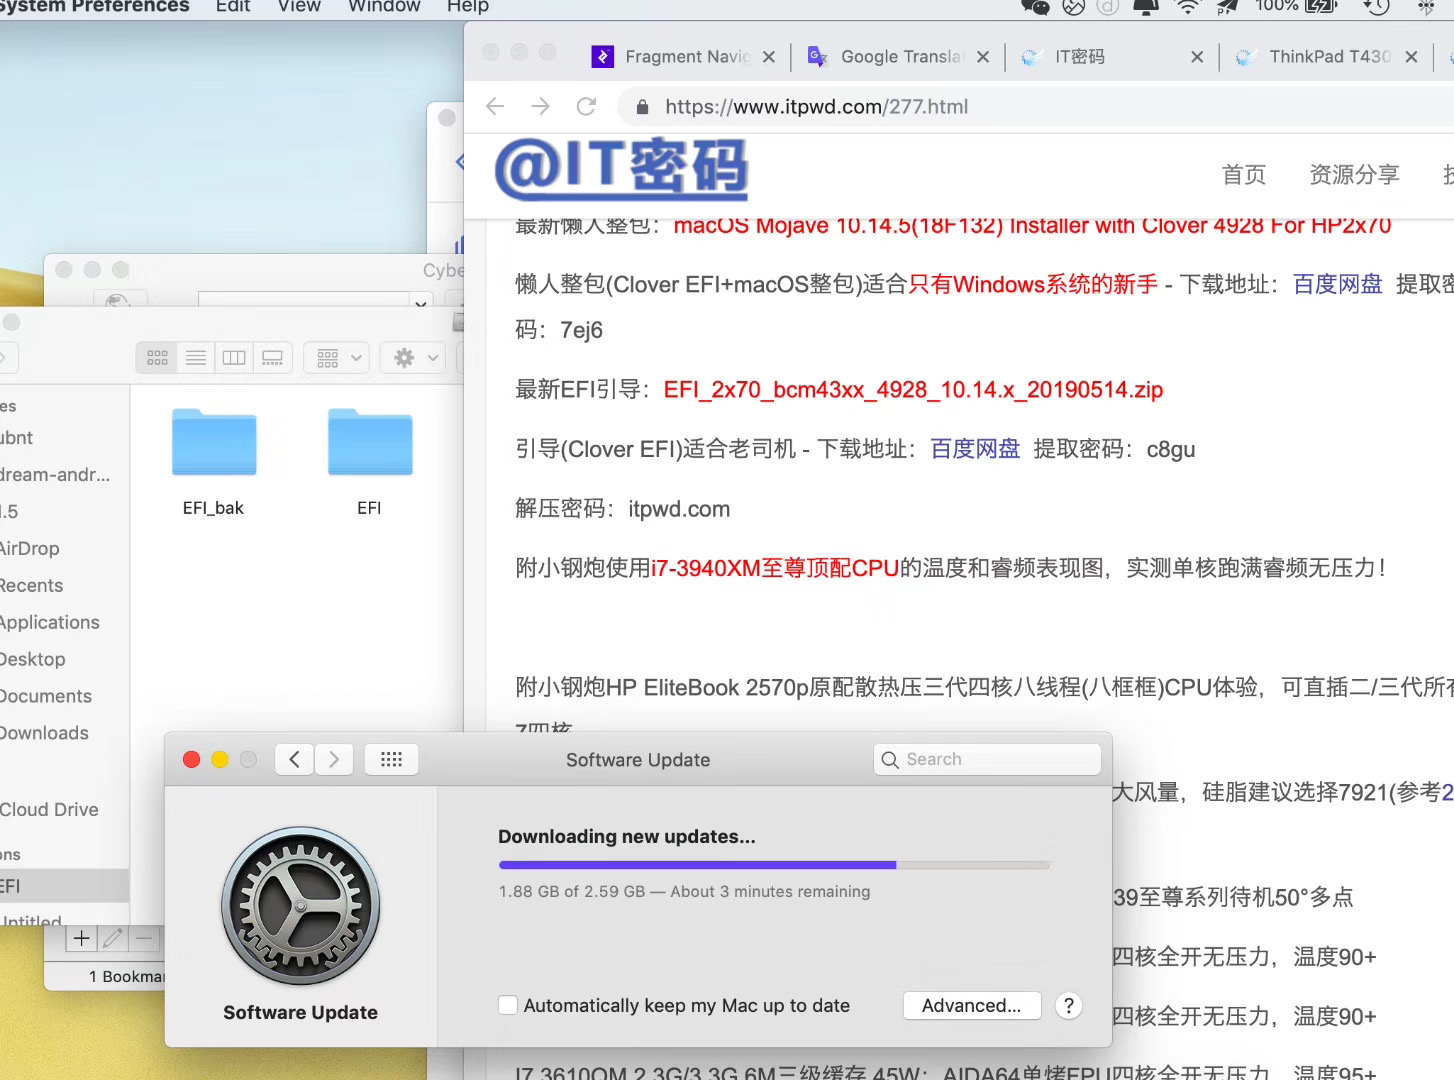The height and width of the screenshot is (1080, 1454).
Task: Open the battery status menu icon
Action: pos(1321,6)
